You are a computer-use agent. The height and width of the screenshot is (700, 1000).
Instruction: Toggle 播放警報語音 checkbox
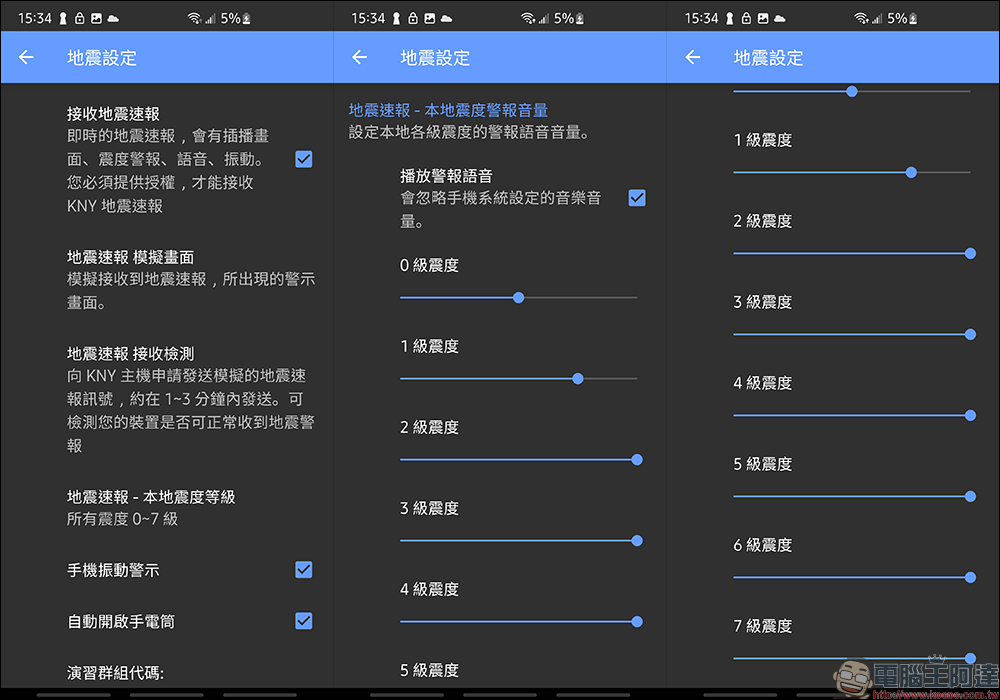tap(637, 198)
